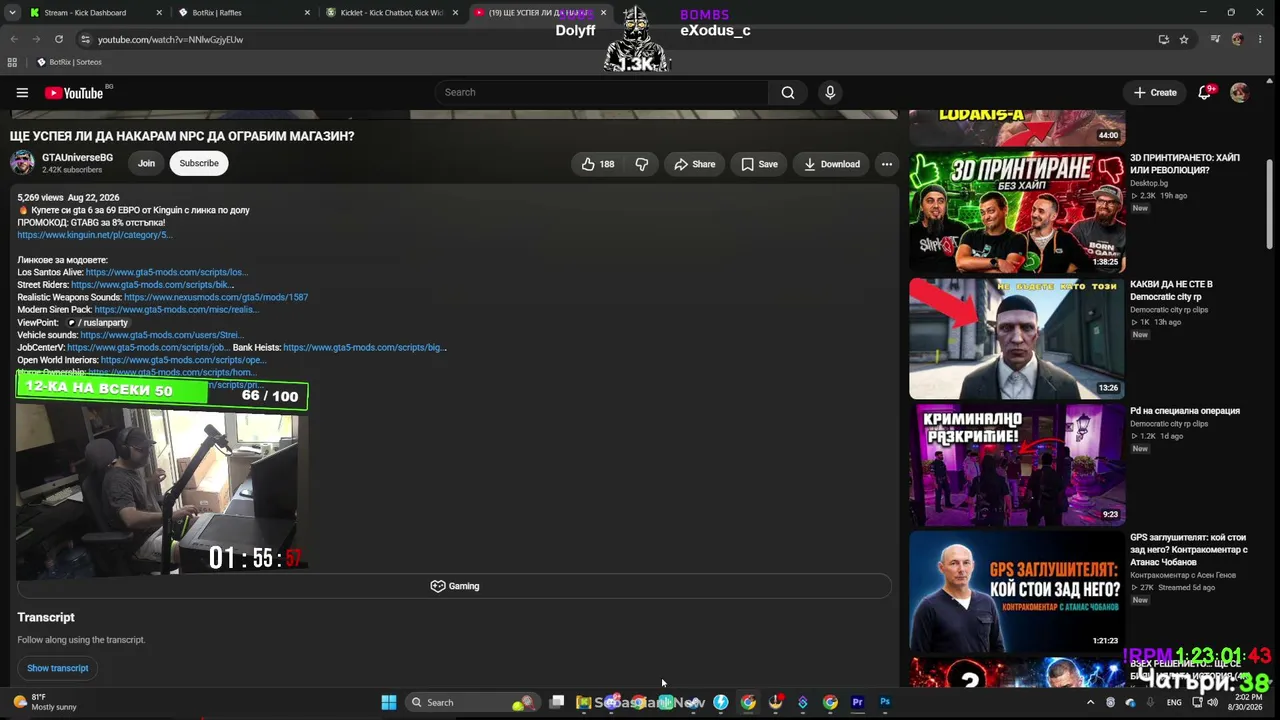Open the YouTube hamburger guide menu
The height and width of the screenshot is (720, 1280).
pos(22,92)
